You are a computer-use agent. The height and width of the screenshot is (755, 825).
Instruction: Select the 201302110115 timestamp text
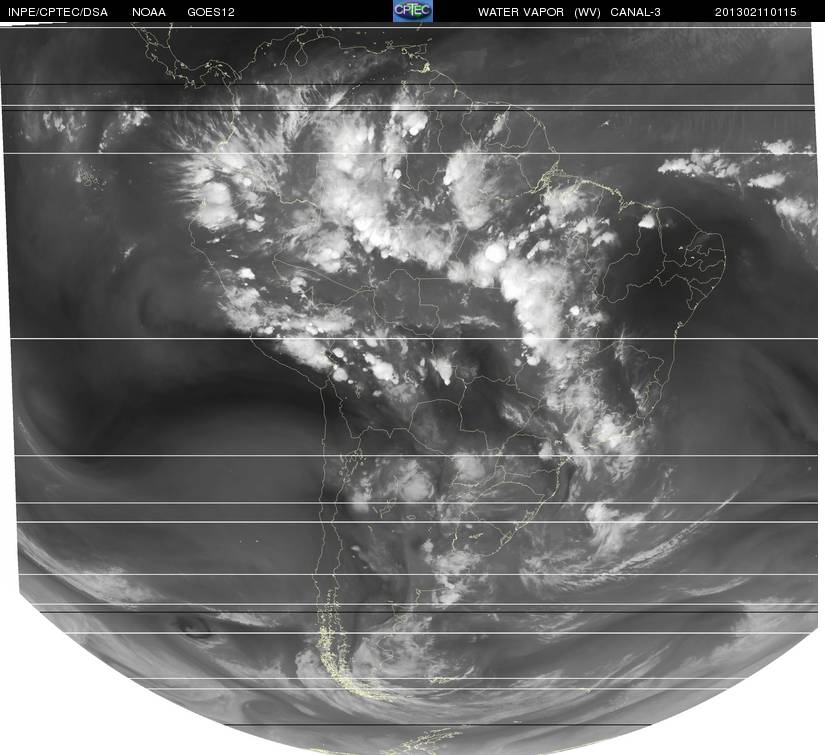click(756, 12)
